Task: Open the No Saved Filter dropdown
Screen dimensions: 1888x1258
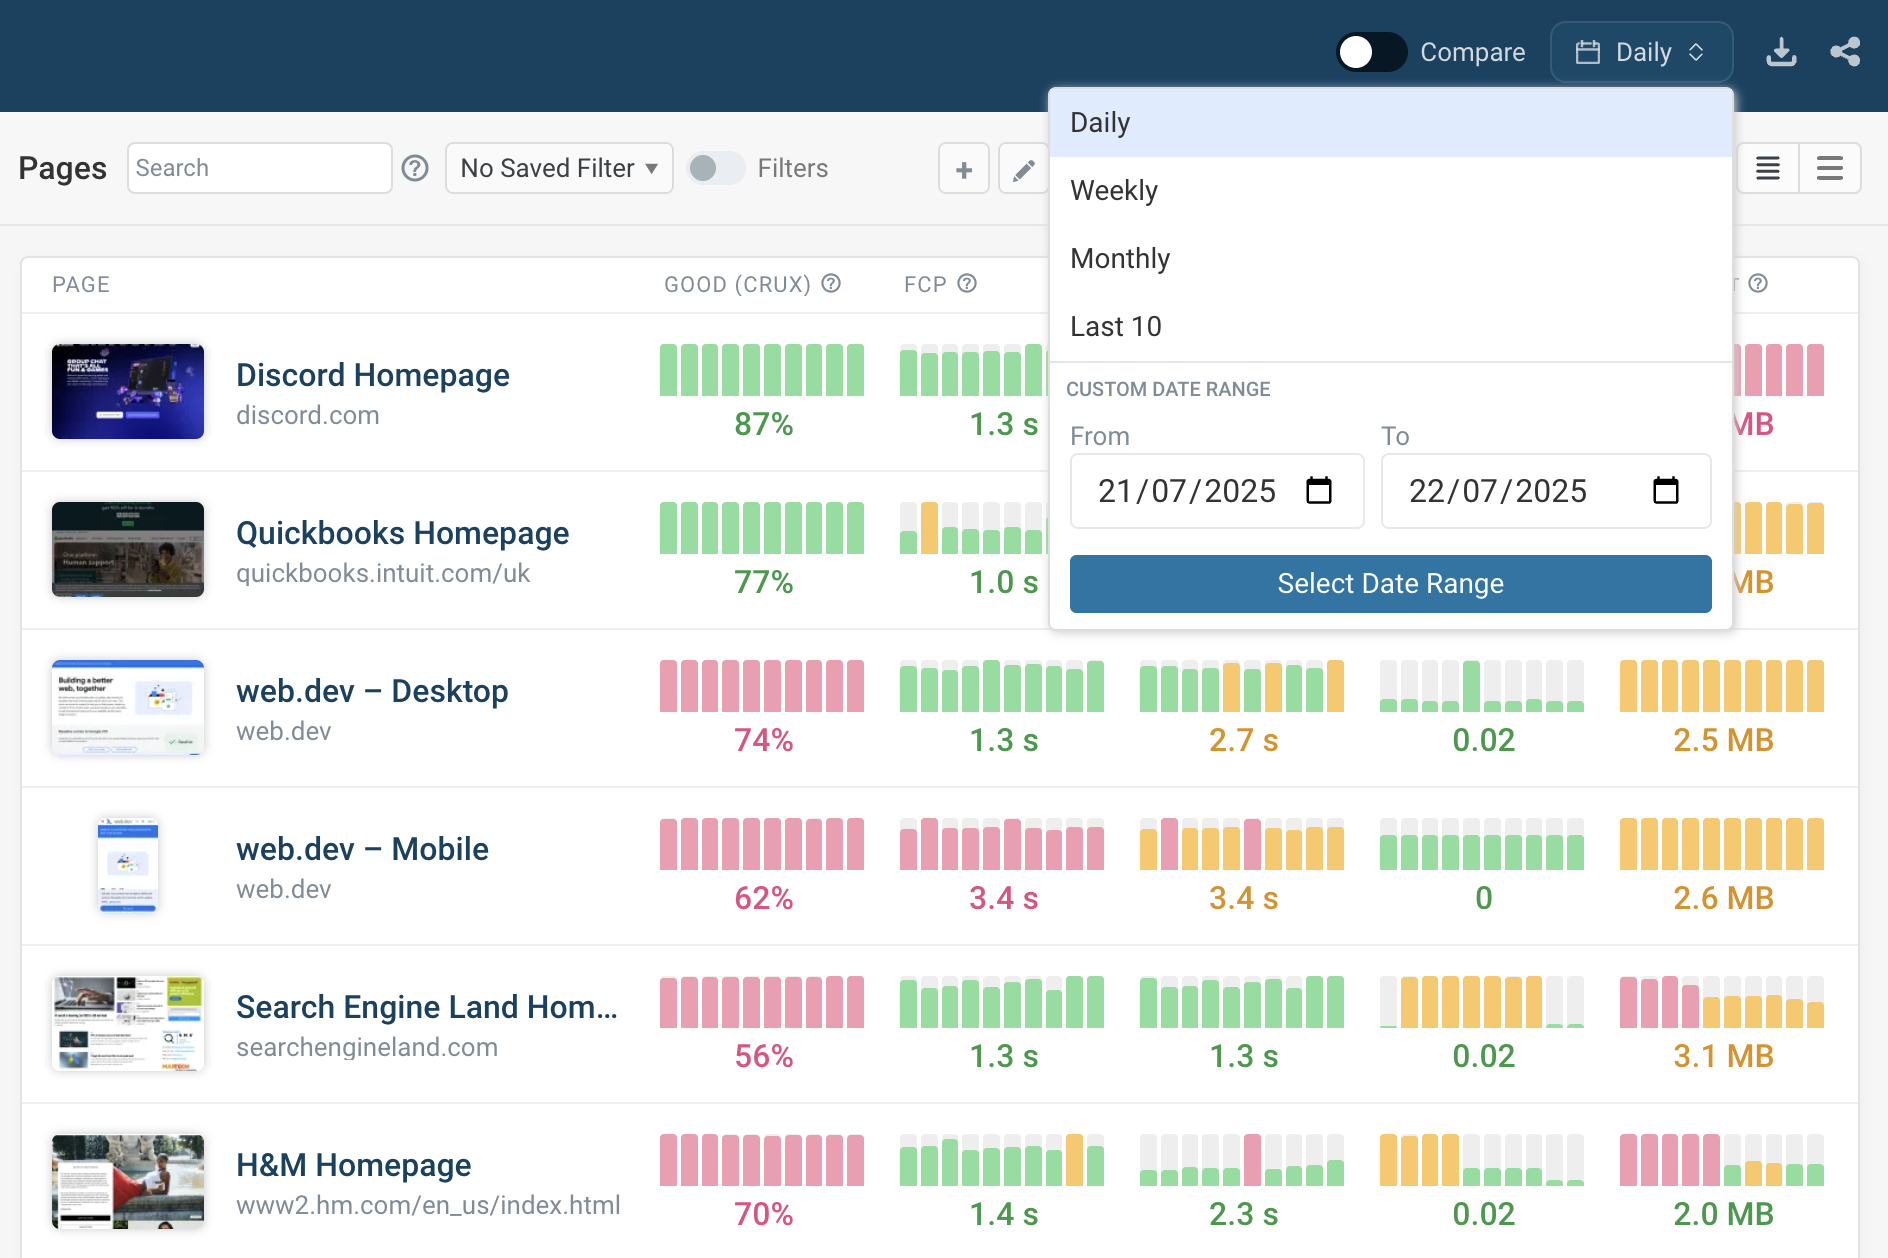Action: 559,168
